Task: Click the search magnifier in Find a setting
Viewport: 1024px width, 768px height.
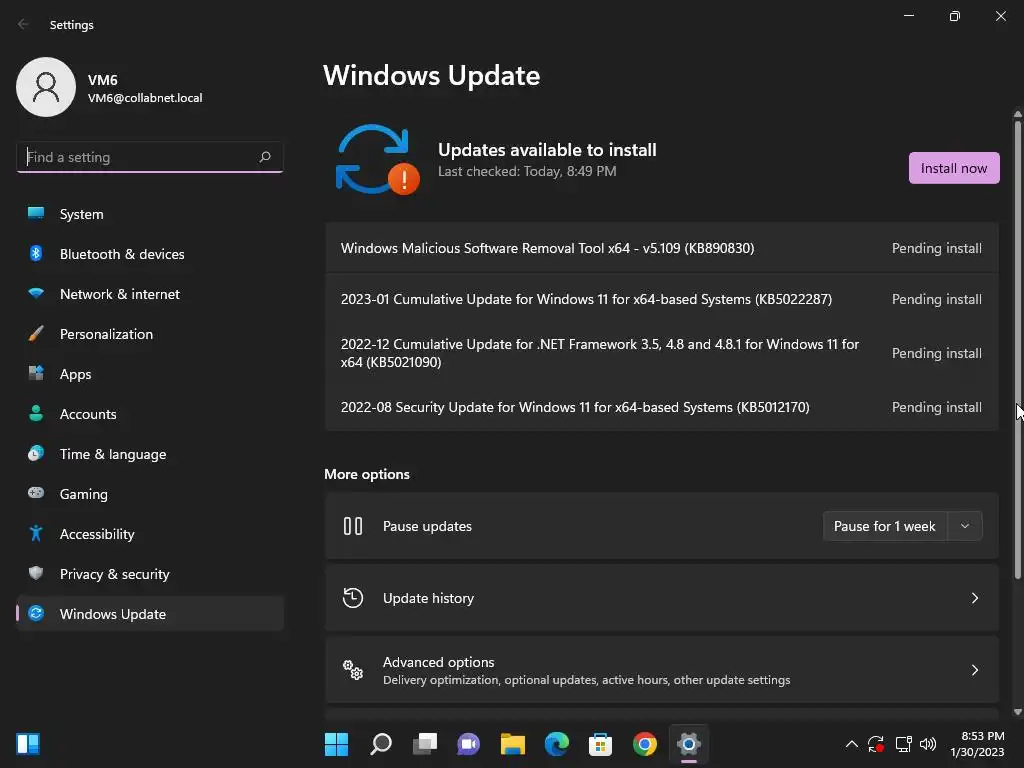Action: click(264, 157)
